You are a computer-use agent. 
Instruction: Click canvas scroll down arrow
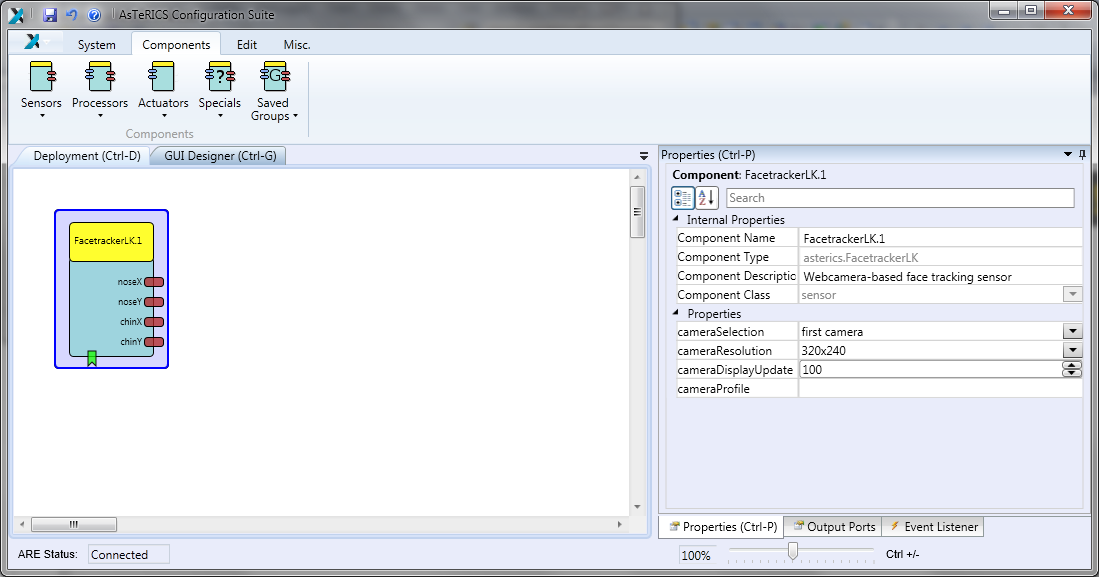[637, 507]
